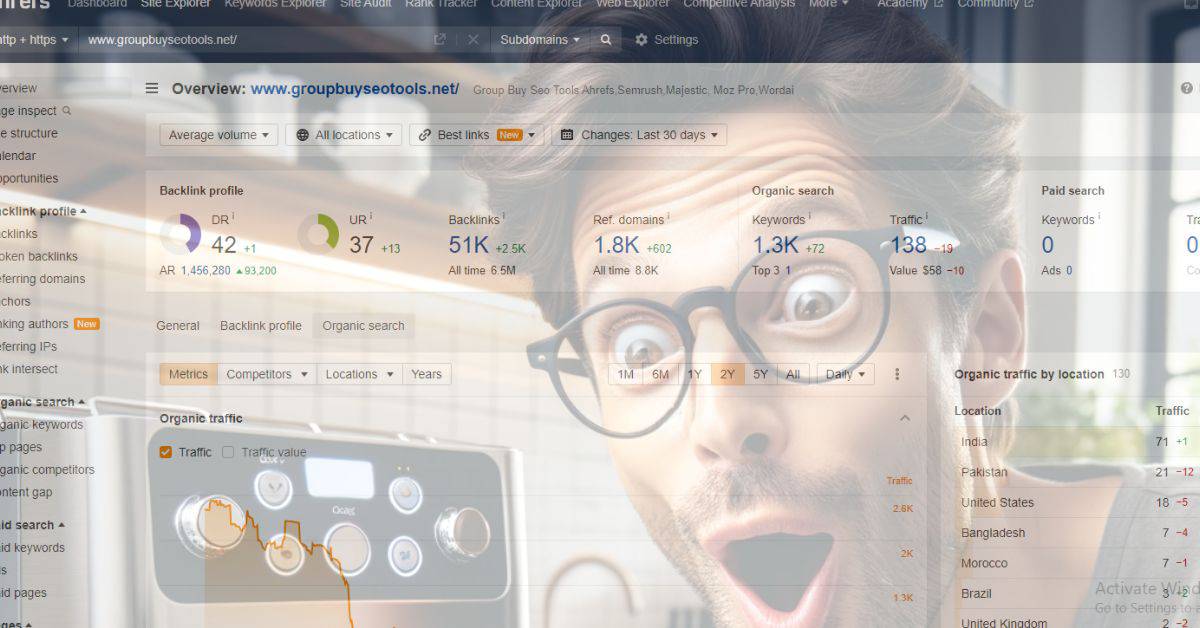Select the Metrics chart view

(188, 374)
